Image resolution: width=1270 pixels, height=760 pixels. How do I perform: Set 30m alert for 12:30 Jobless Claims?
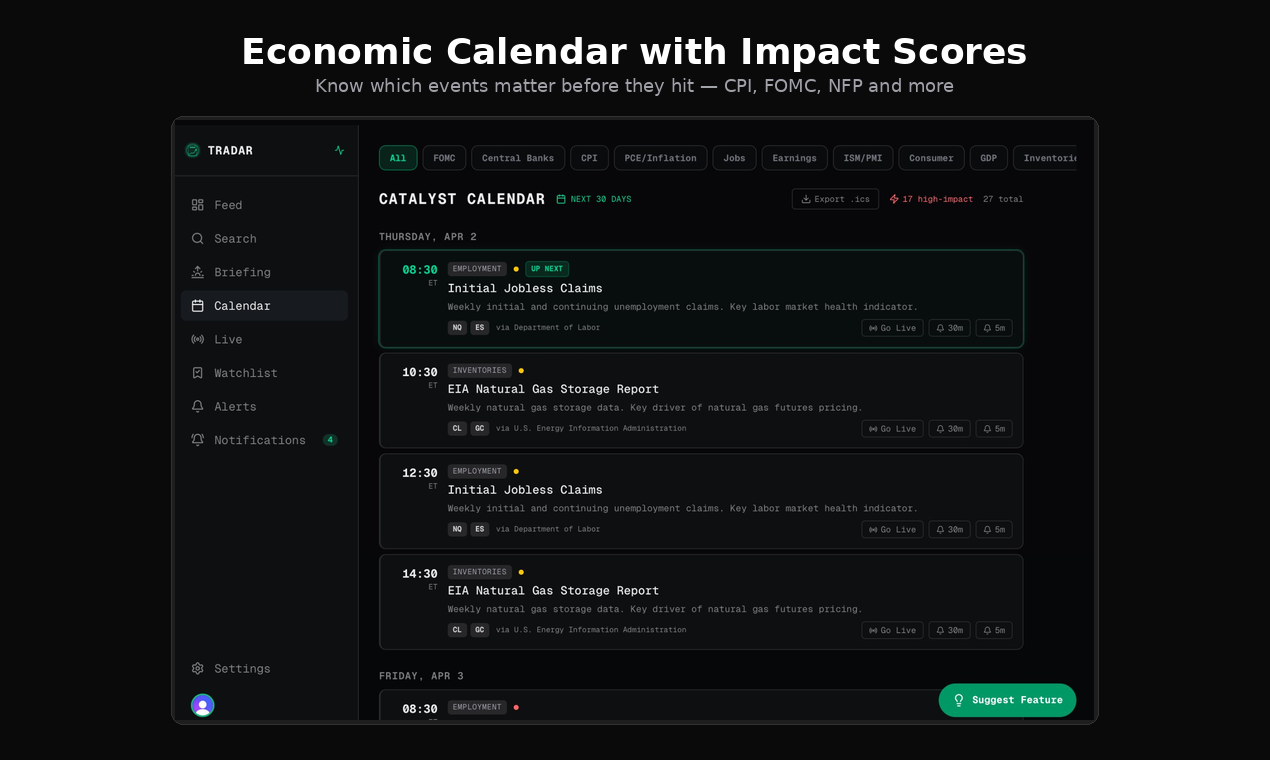pyautogui.click(x=949, y=529)
